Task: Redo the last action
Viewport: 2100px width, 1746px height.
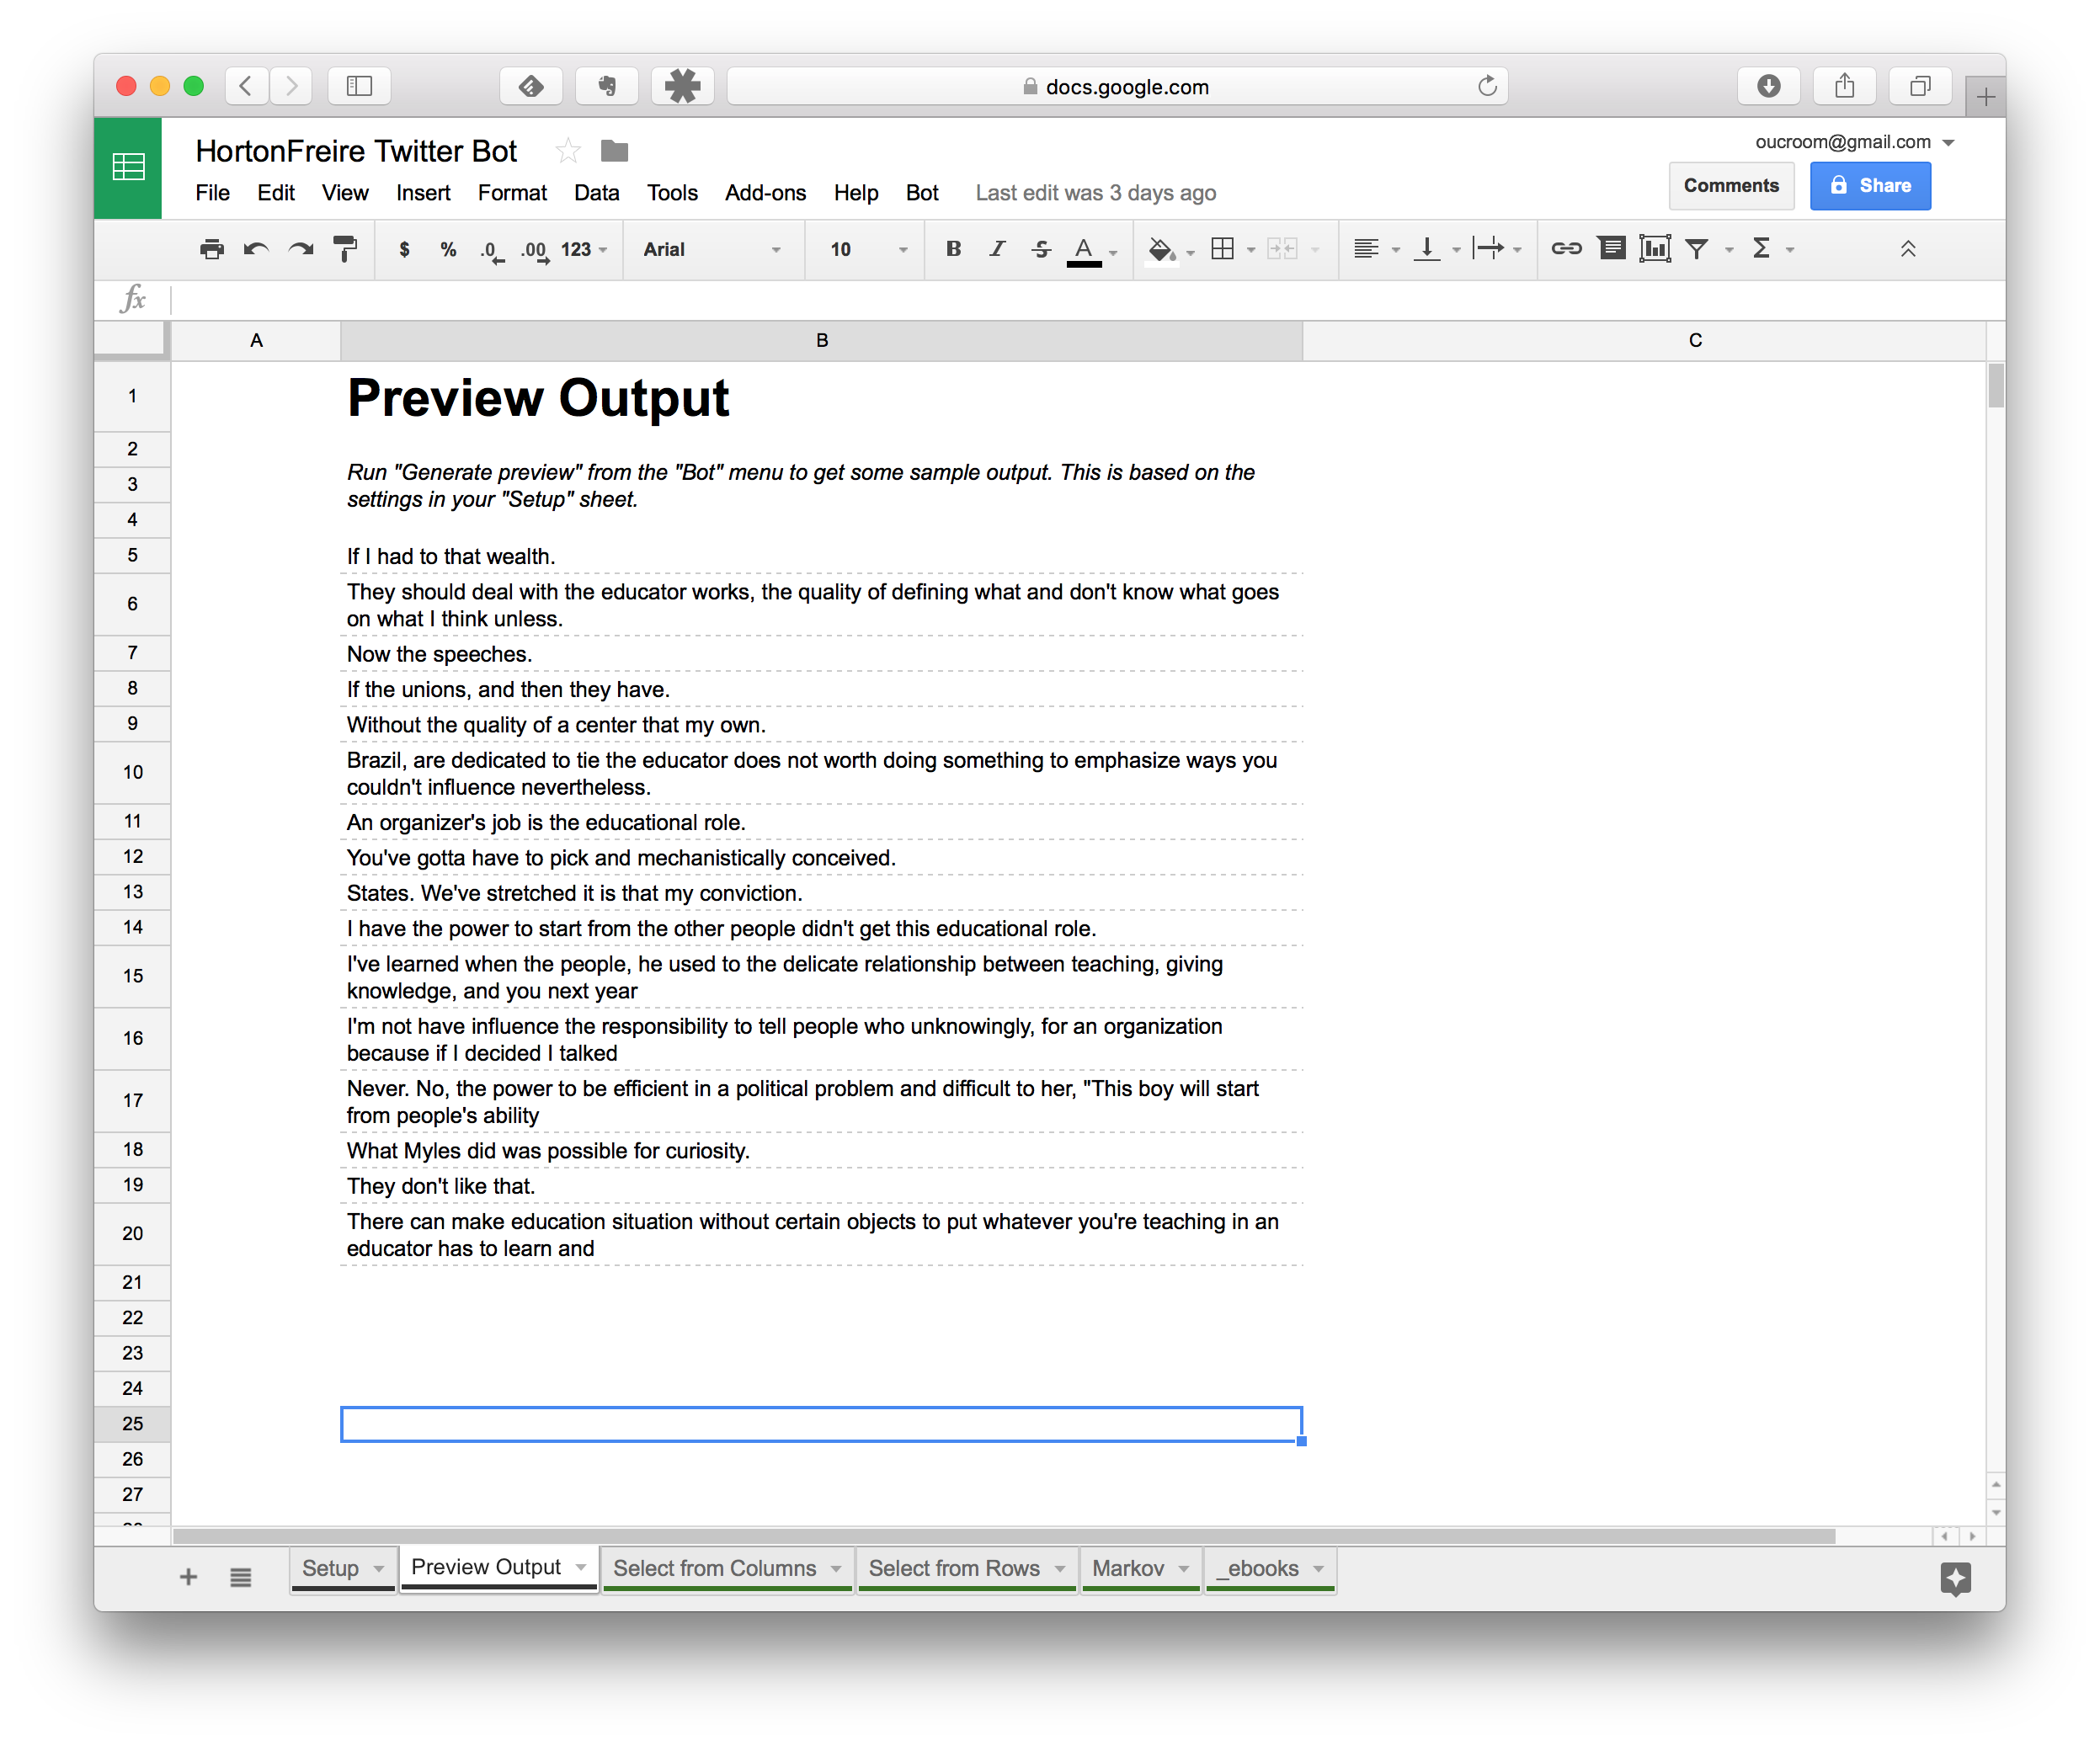Action: 300,249
